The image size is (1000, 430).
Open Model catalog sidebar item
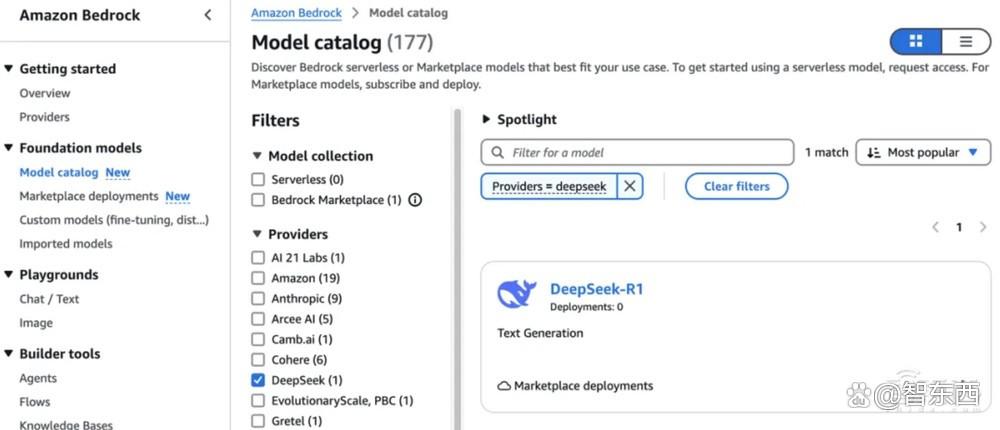point(59,172)
